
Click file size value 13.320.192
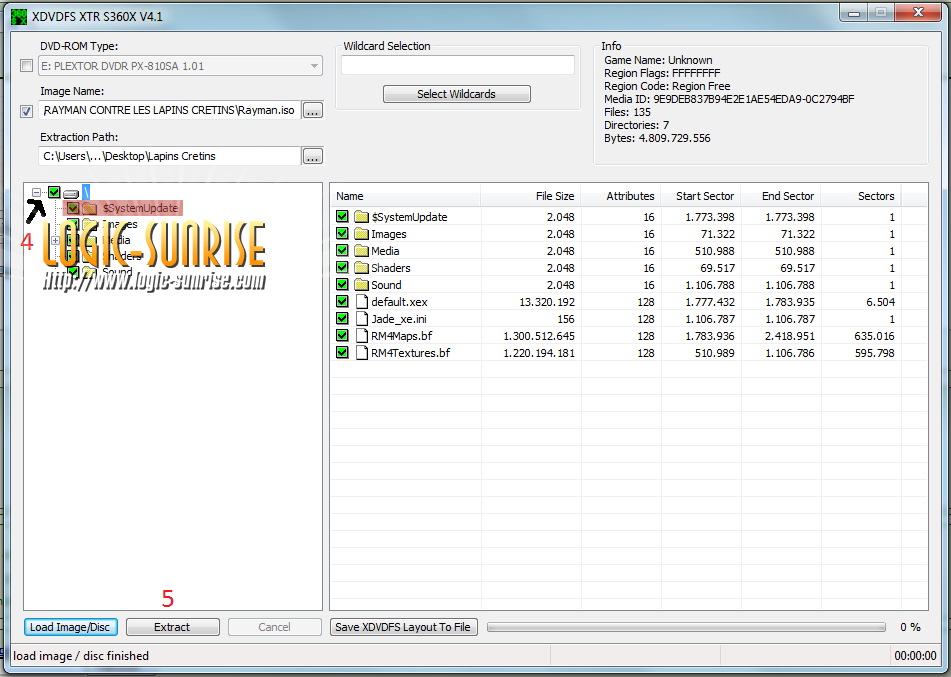(546, 301)
